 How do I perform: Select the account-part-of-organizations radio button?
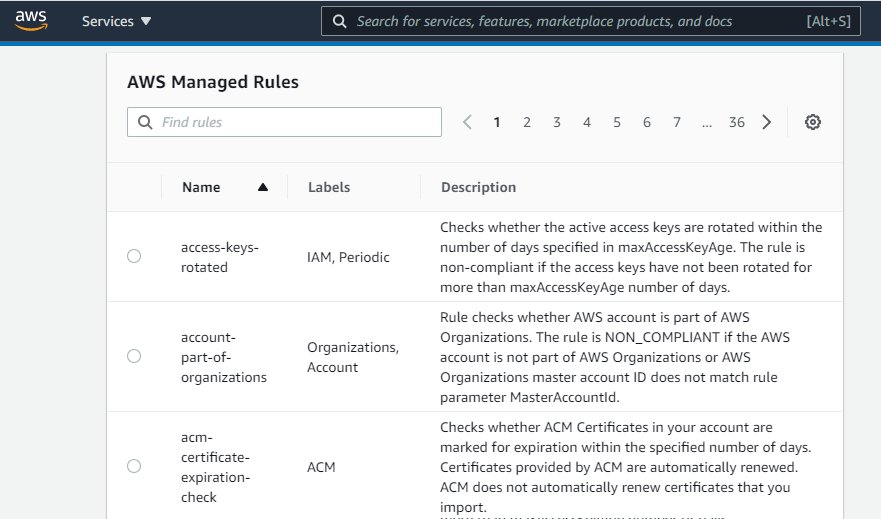click(x=134, y=356)
